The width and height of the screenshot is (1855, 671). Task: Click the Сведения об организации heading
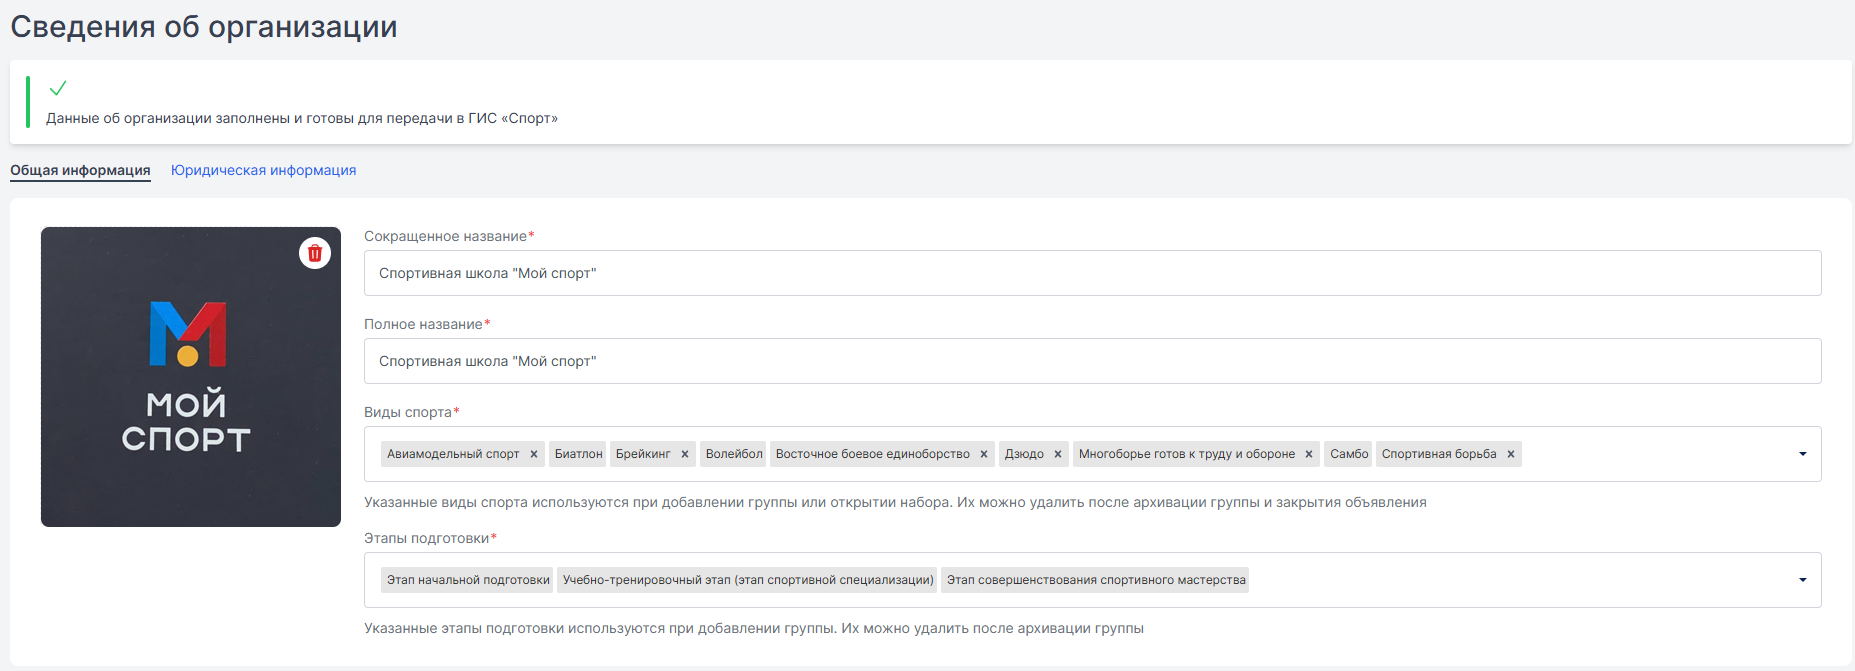pyautogui.click(x=204, y=27)
